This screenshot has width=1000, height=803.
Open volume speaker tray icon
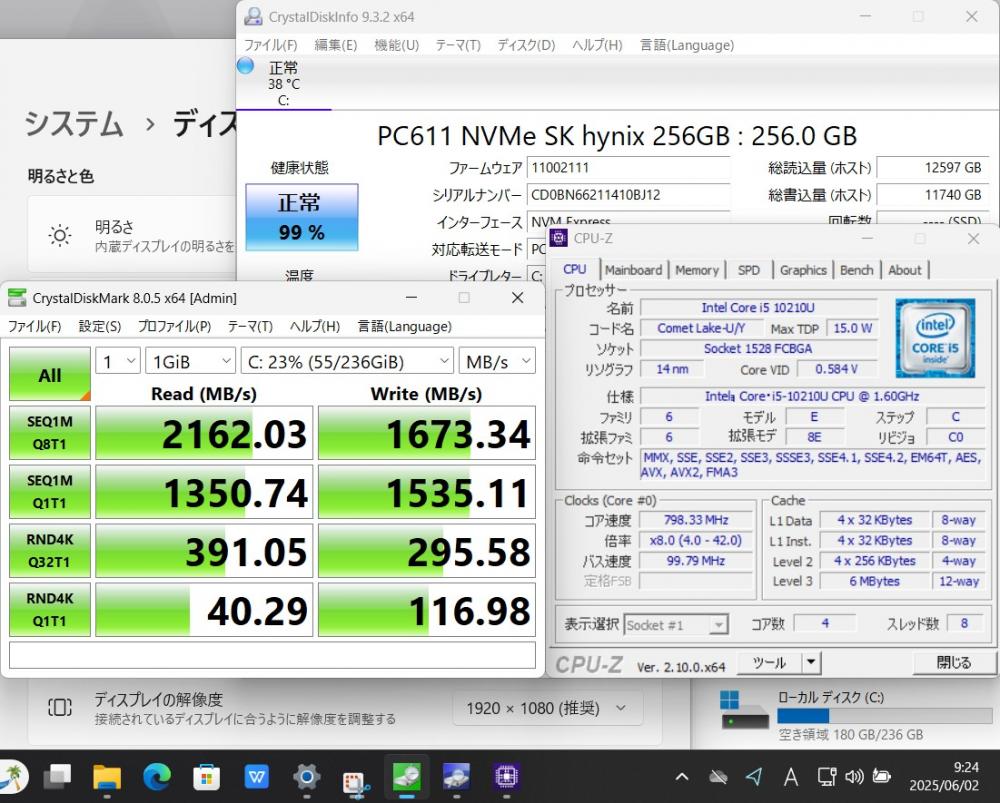854,776
